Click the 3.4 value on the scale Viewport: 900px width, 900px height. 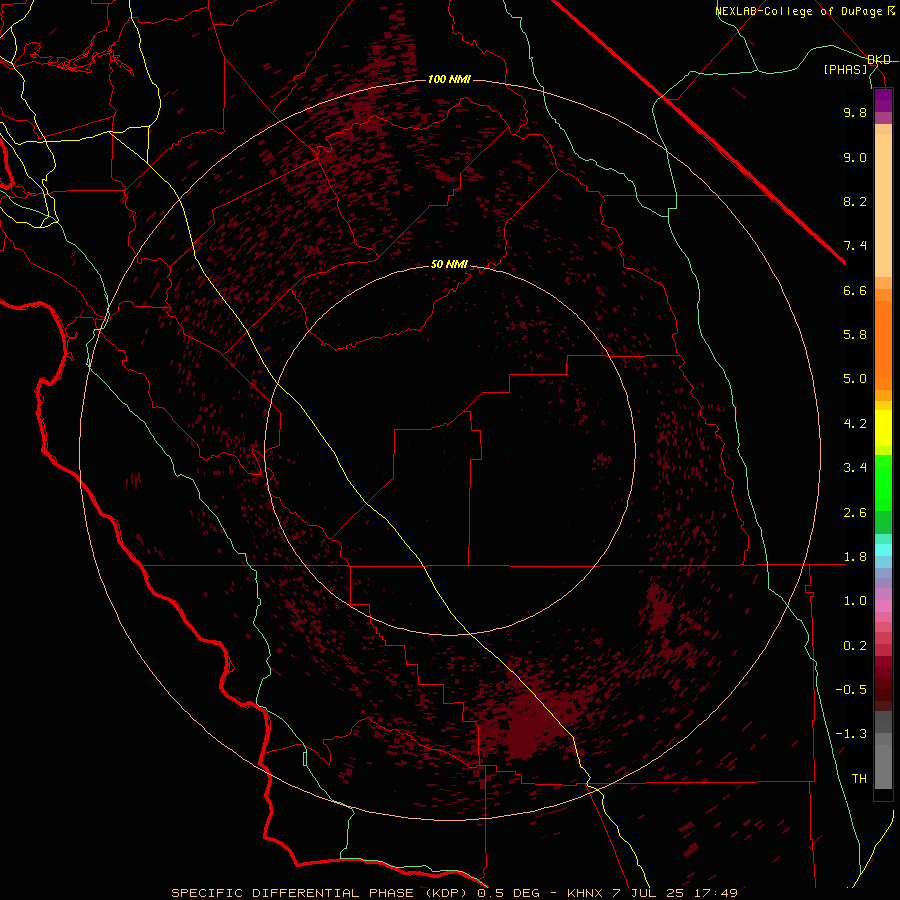855,468
